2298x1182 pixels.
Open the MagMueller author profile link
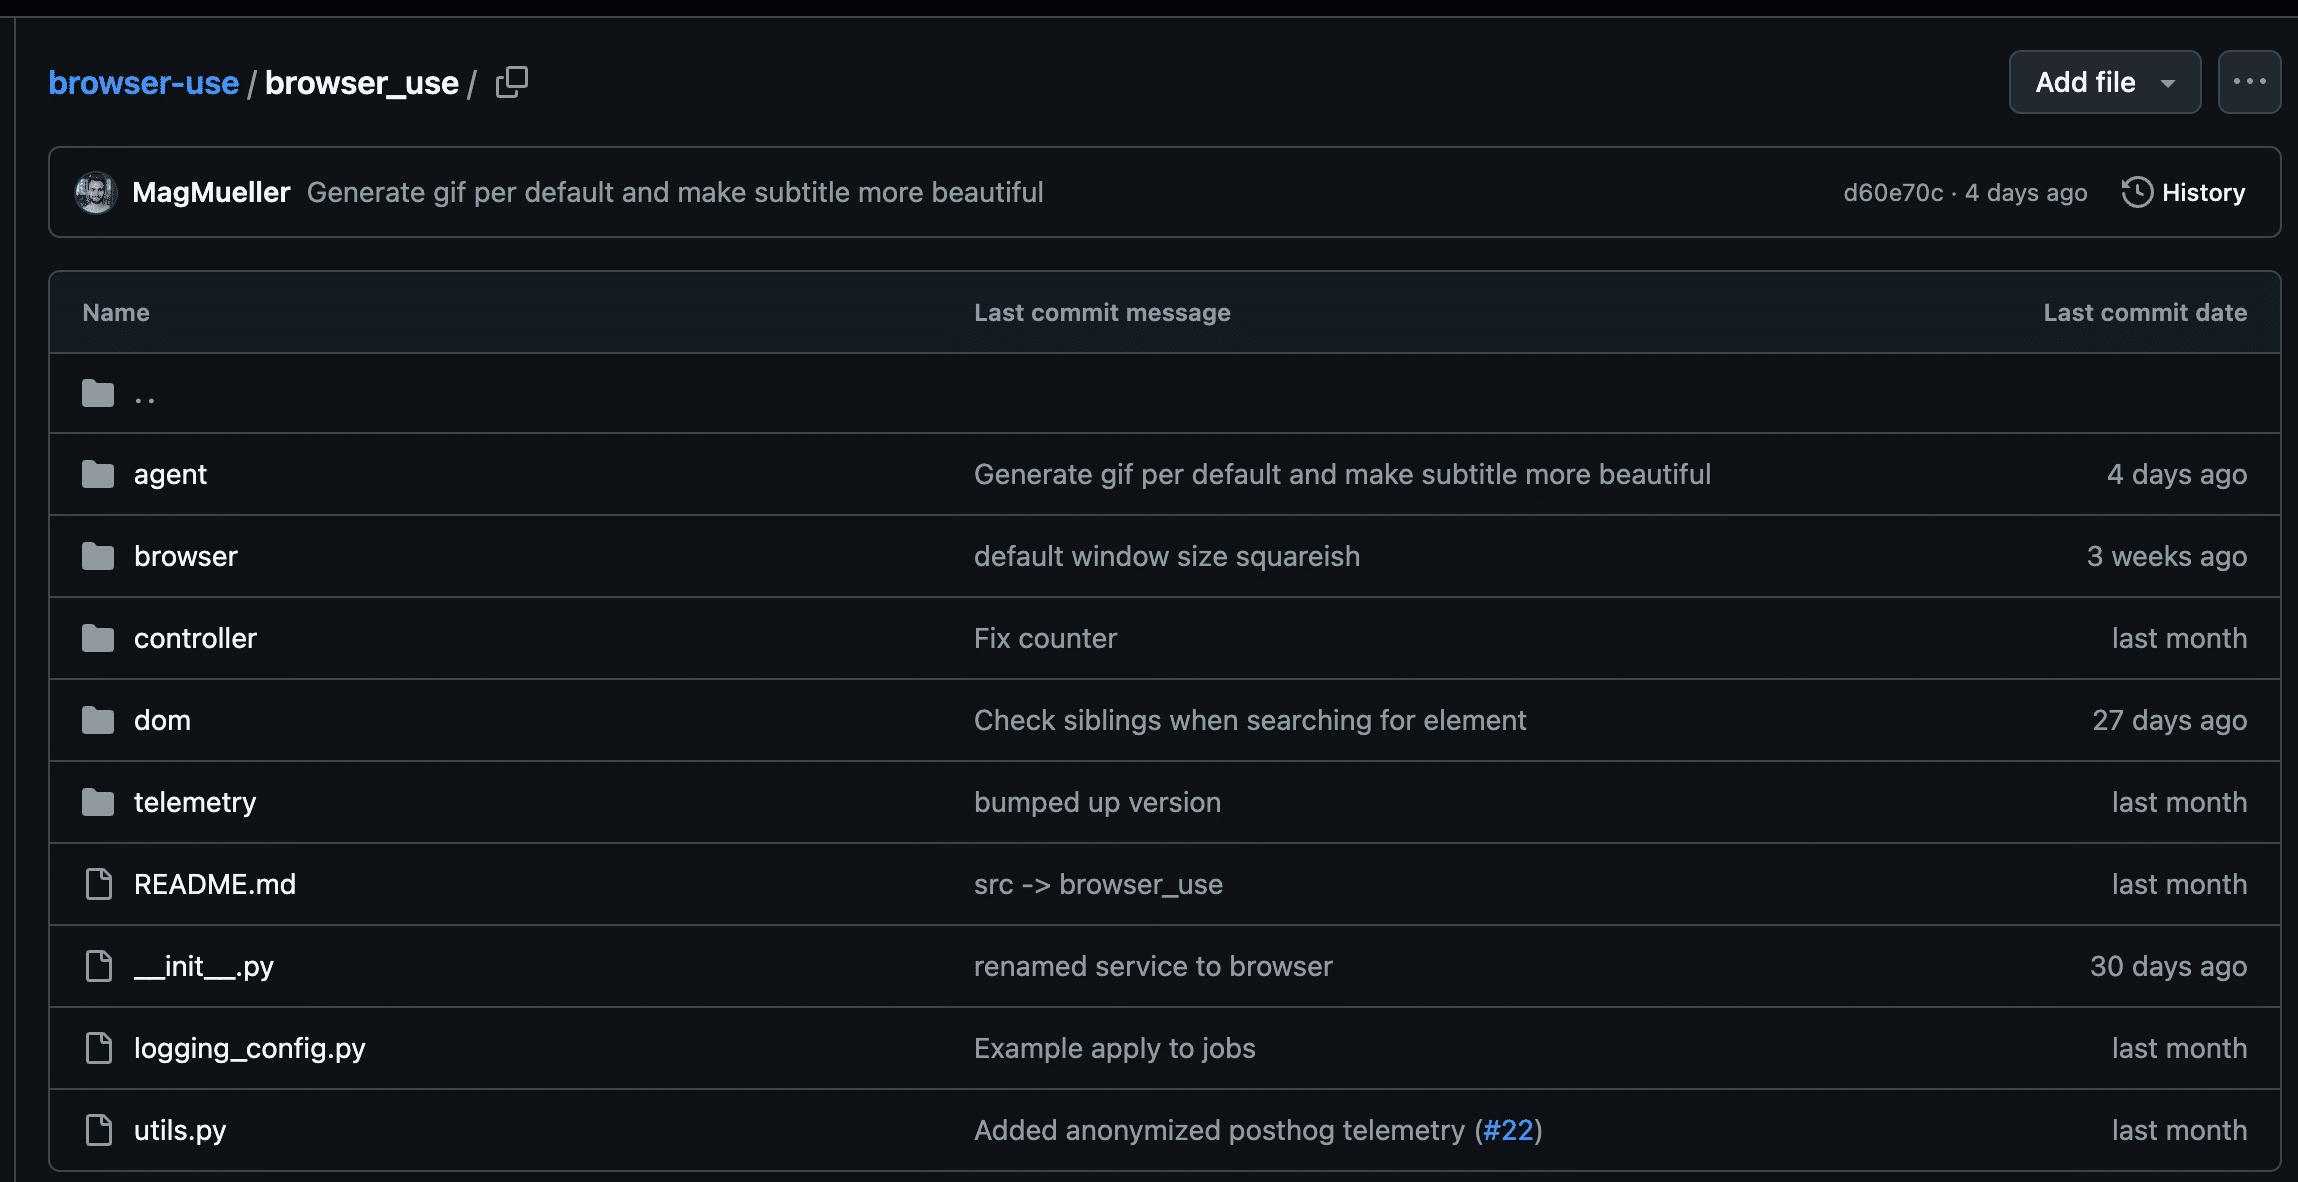(x=211, y=192)
